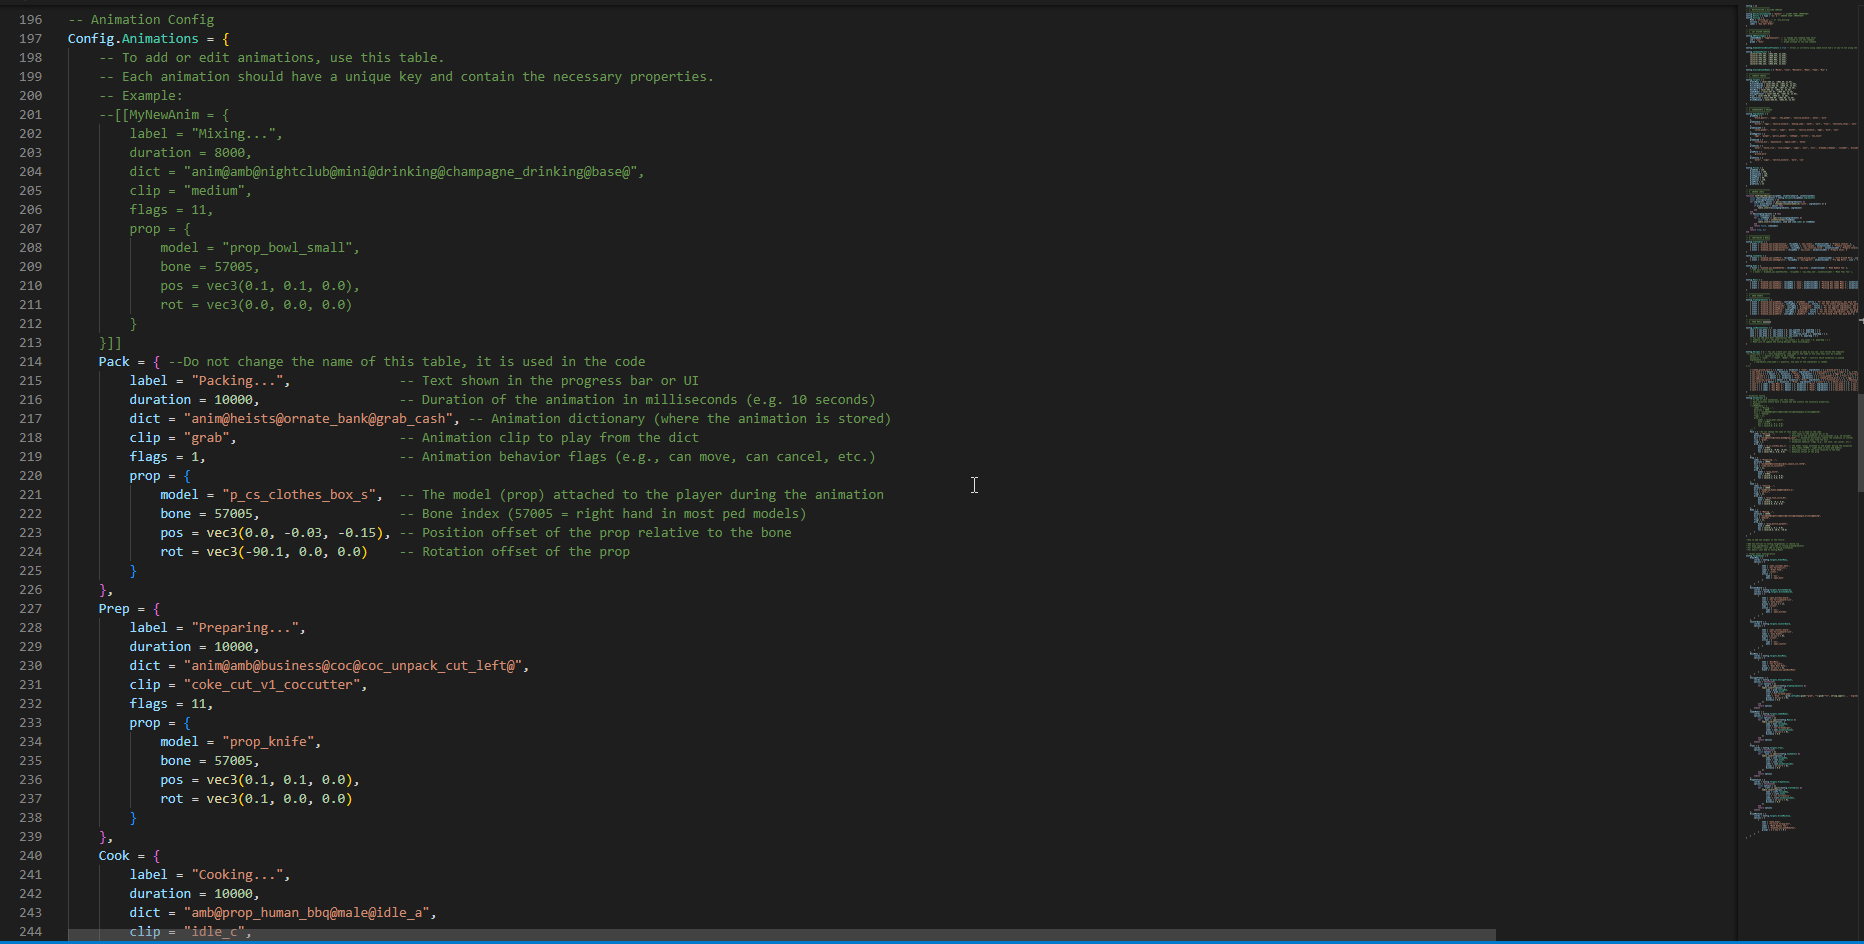Click the "-- Animation Config" comment
The height and width of the screenshot is (944, 1864).
pos(141,20)
